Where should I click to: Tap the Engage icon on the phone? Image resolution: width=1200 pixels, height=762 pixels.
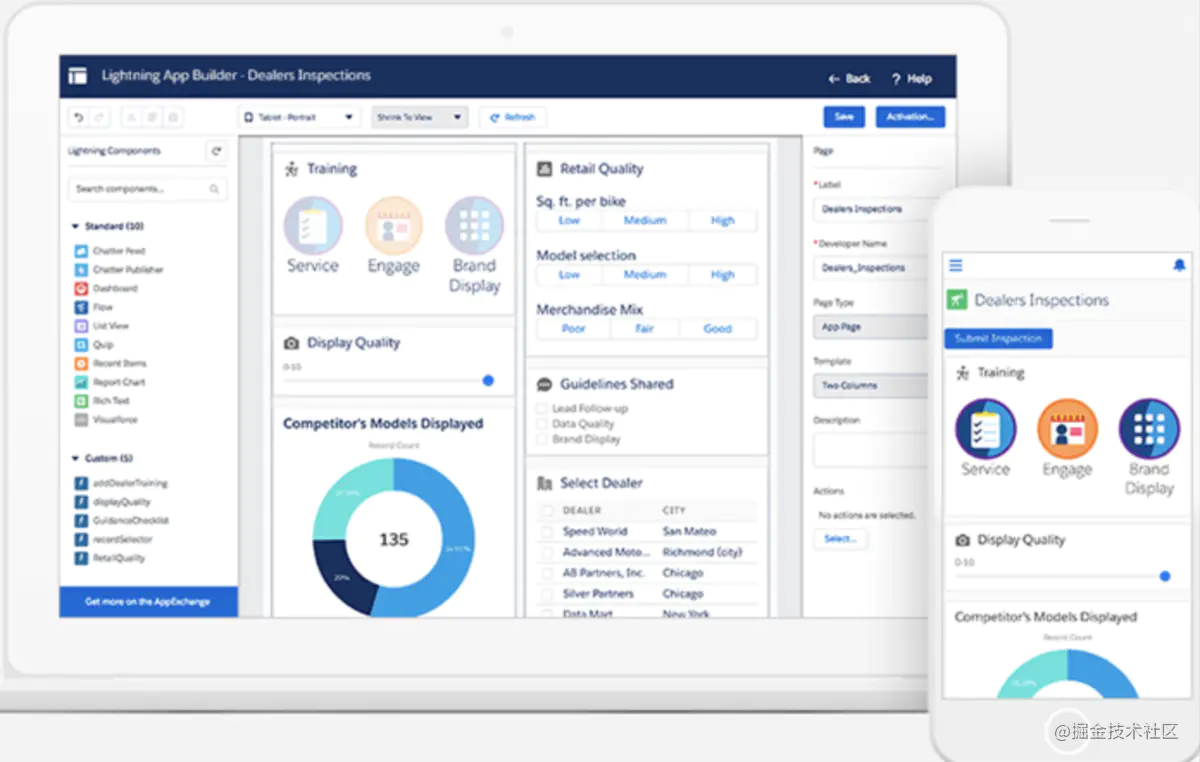click(x=1067, y=428)
